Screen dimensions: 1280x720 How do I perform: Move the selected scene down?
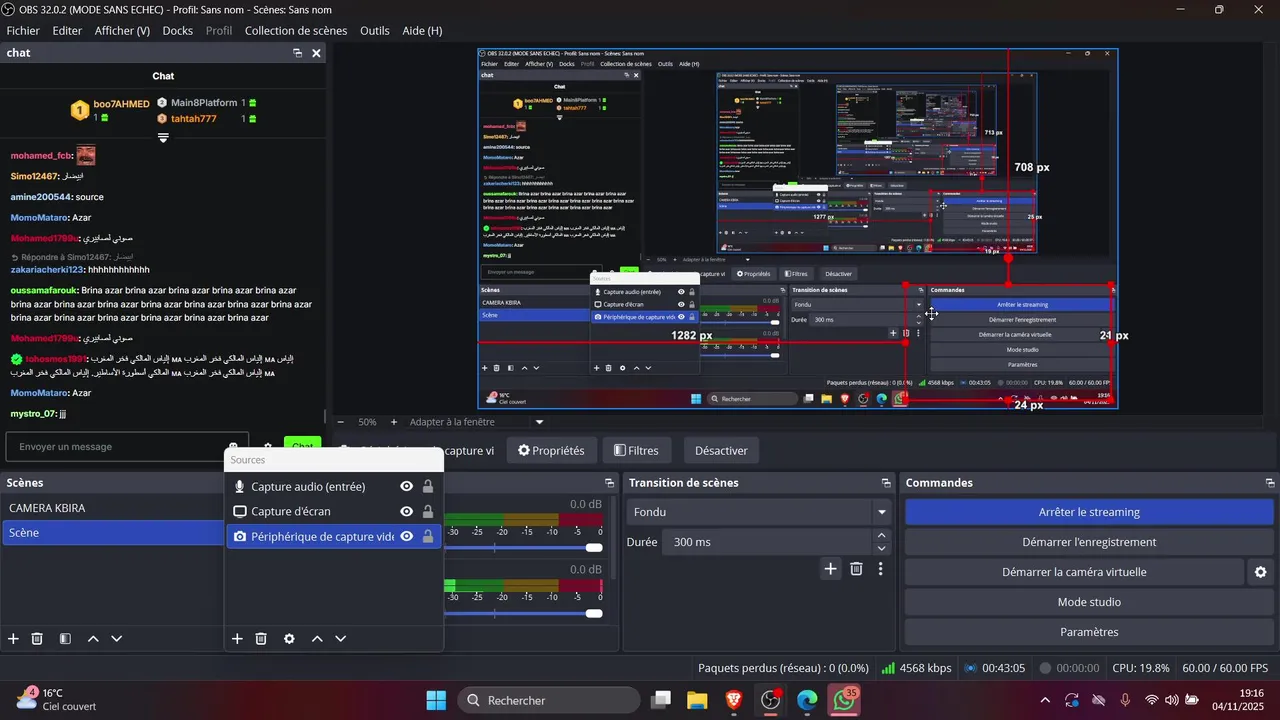(117, 639)
